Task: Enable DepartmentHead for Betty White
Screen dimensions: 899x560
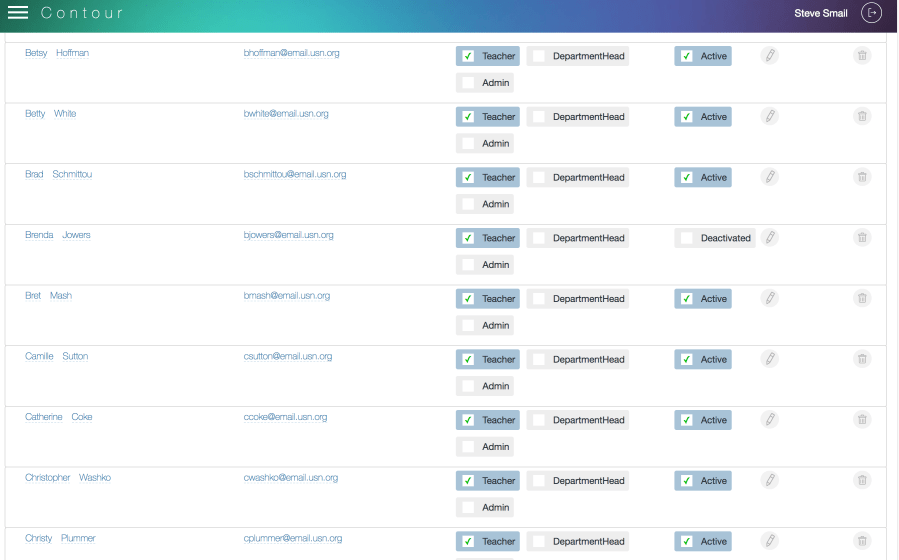Action: (x=539, y=117)
